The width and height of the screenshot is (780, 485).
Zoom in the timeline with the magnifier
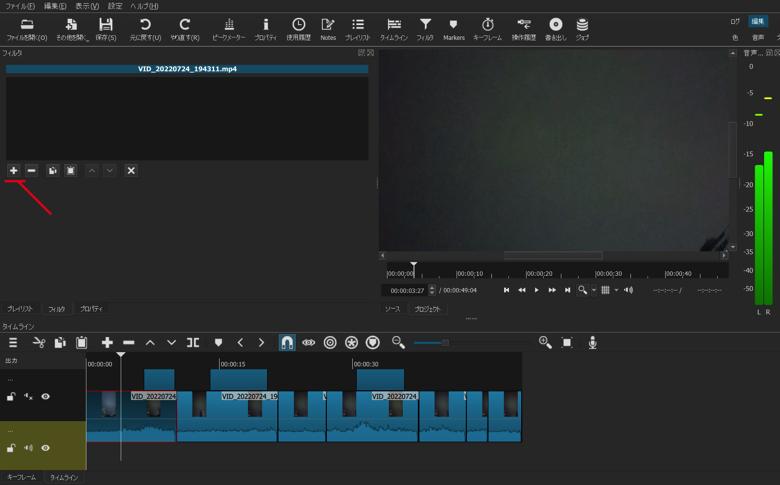[x=545, y=342]
